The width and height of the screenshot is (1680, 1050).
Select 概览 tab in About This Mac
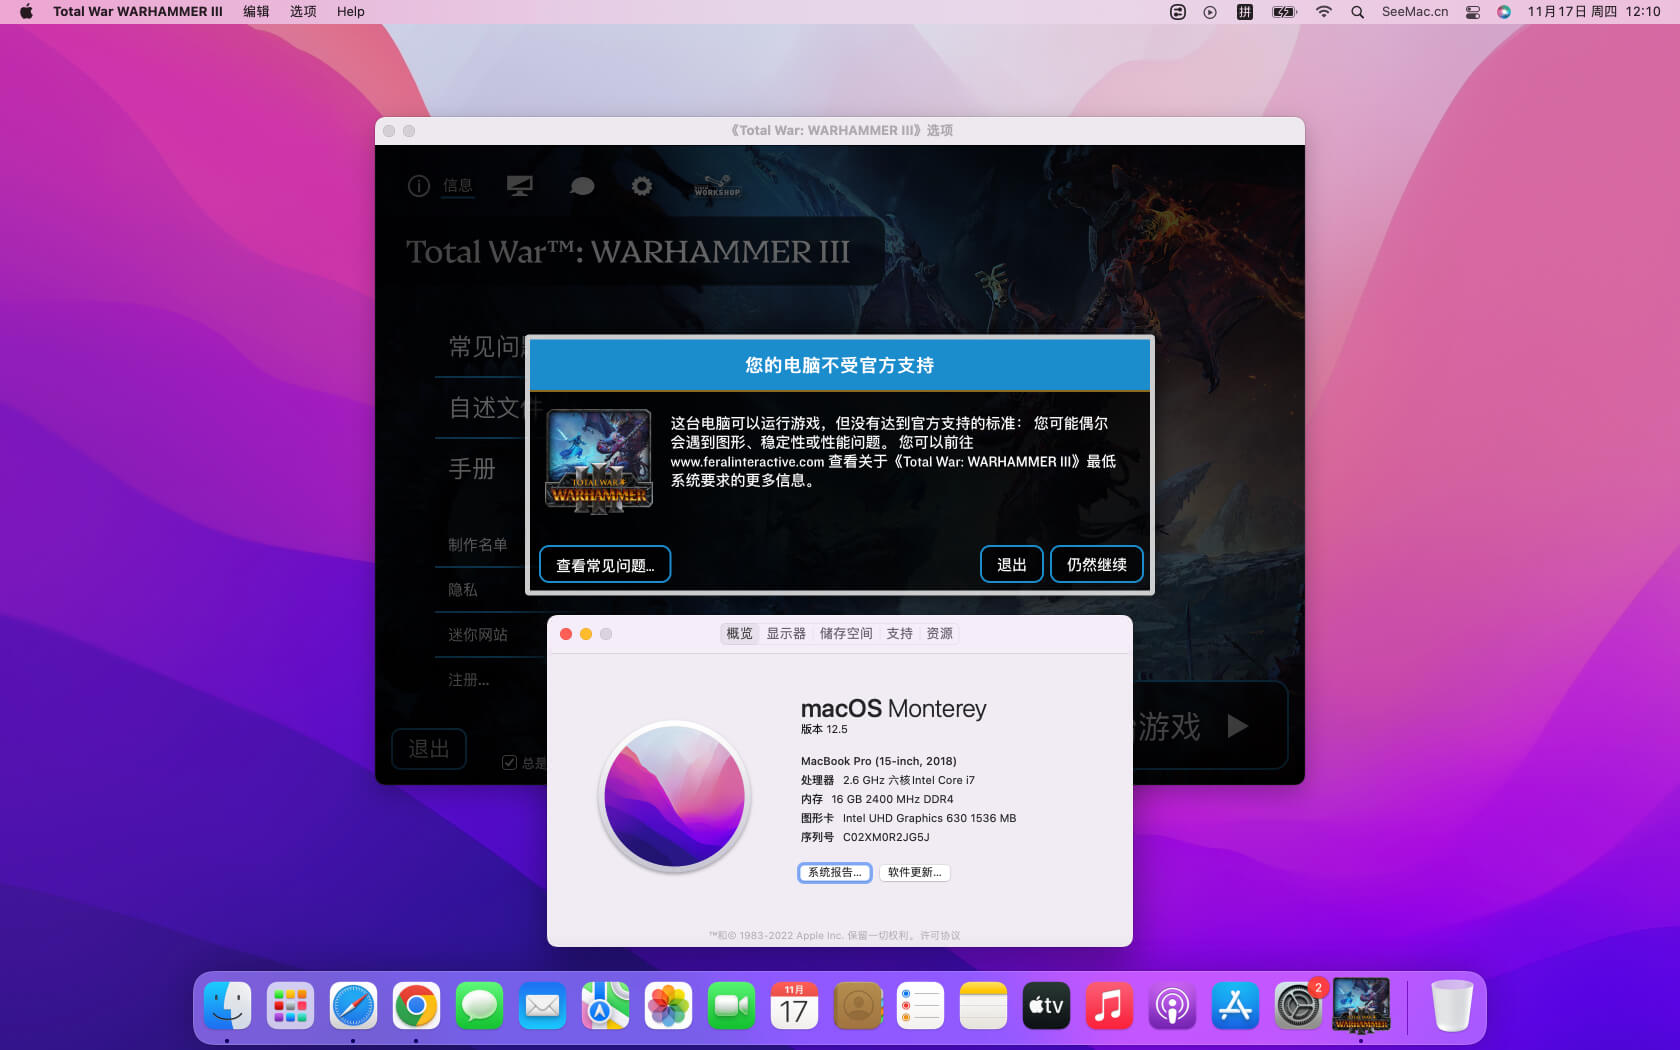point(739,634)
